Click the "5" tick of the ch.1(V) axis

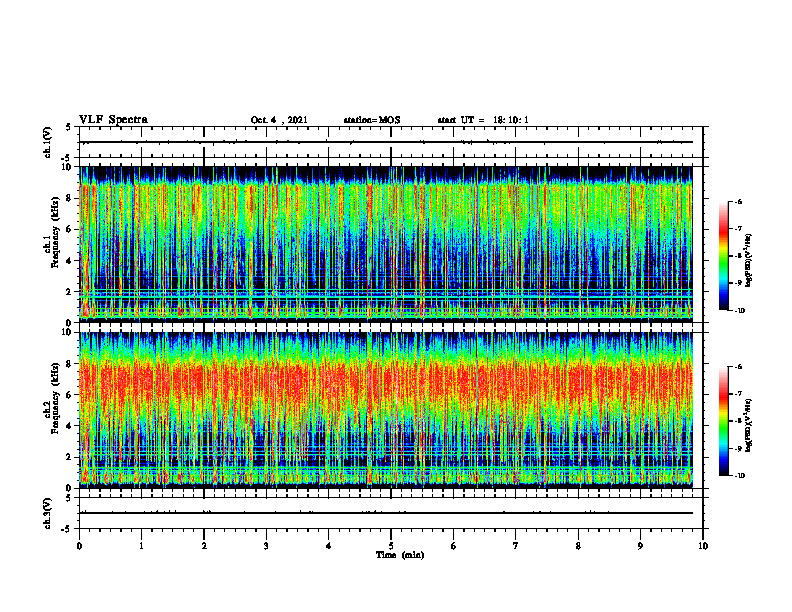(x=69, y=128)
